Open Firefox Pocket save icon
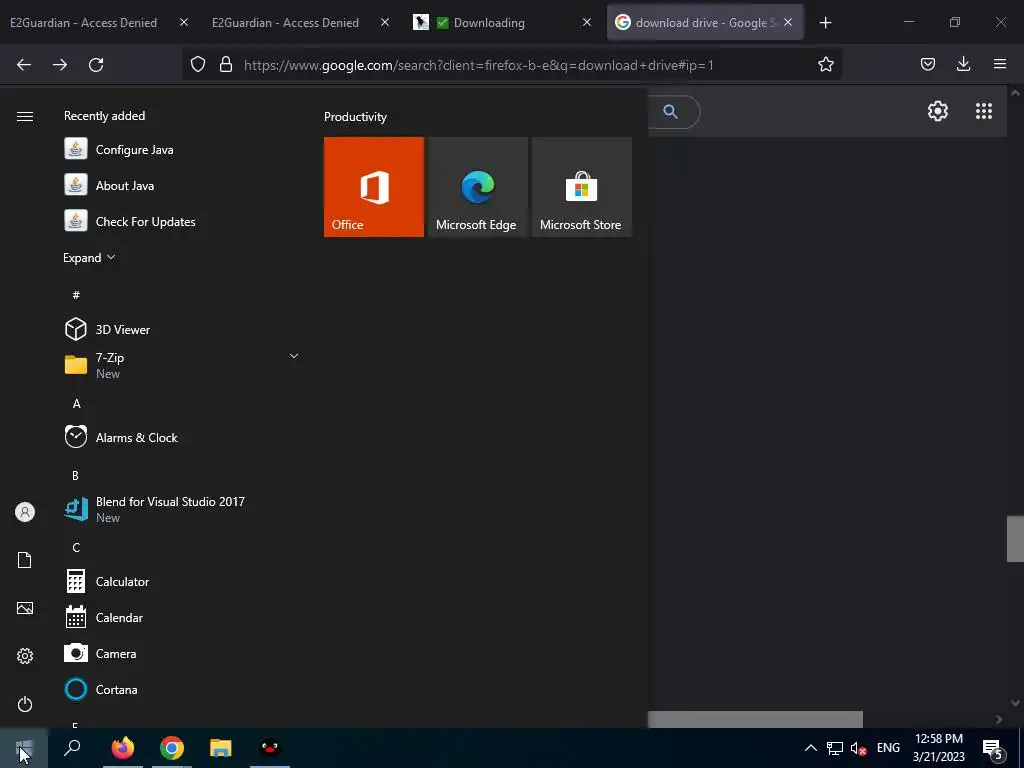This screenshot has width=1024, height=768. point(927,64)
